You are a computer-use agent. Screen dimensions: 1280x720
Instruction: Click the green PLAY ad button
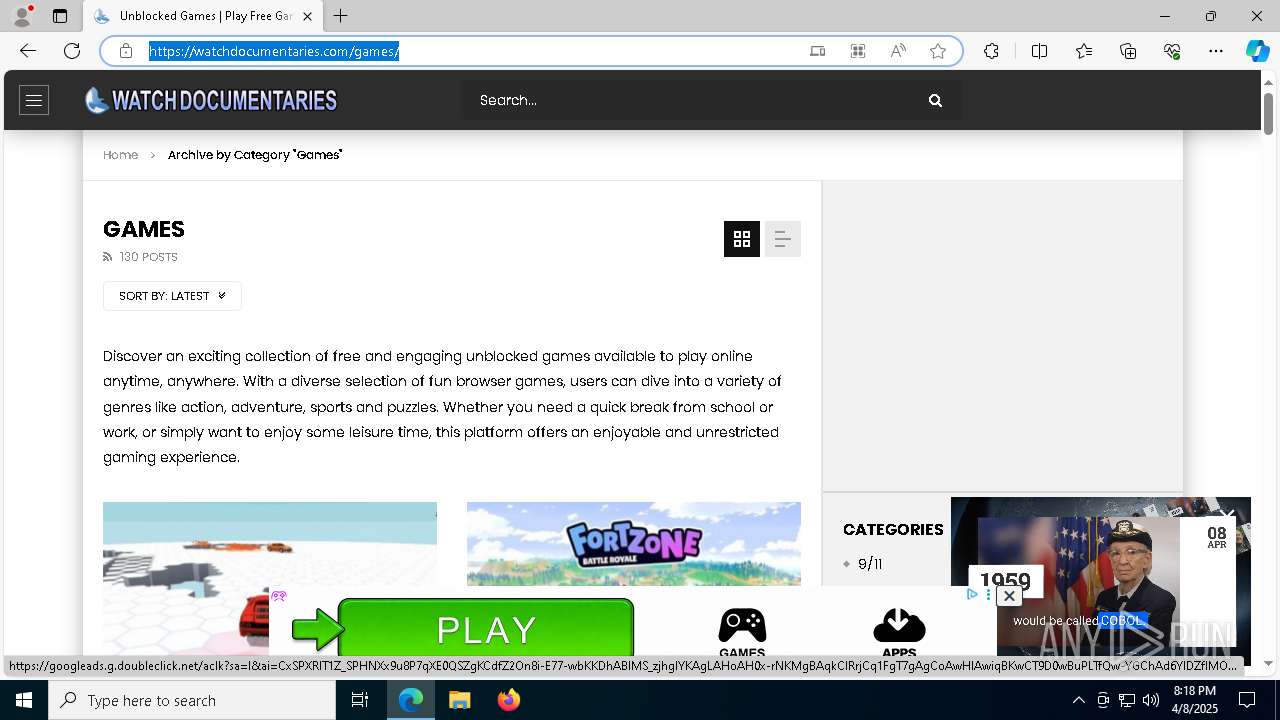[486, 630]
